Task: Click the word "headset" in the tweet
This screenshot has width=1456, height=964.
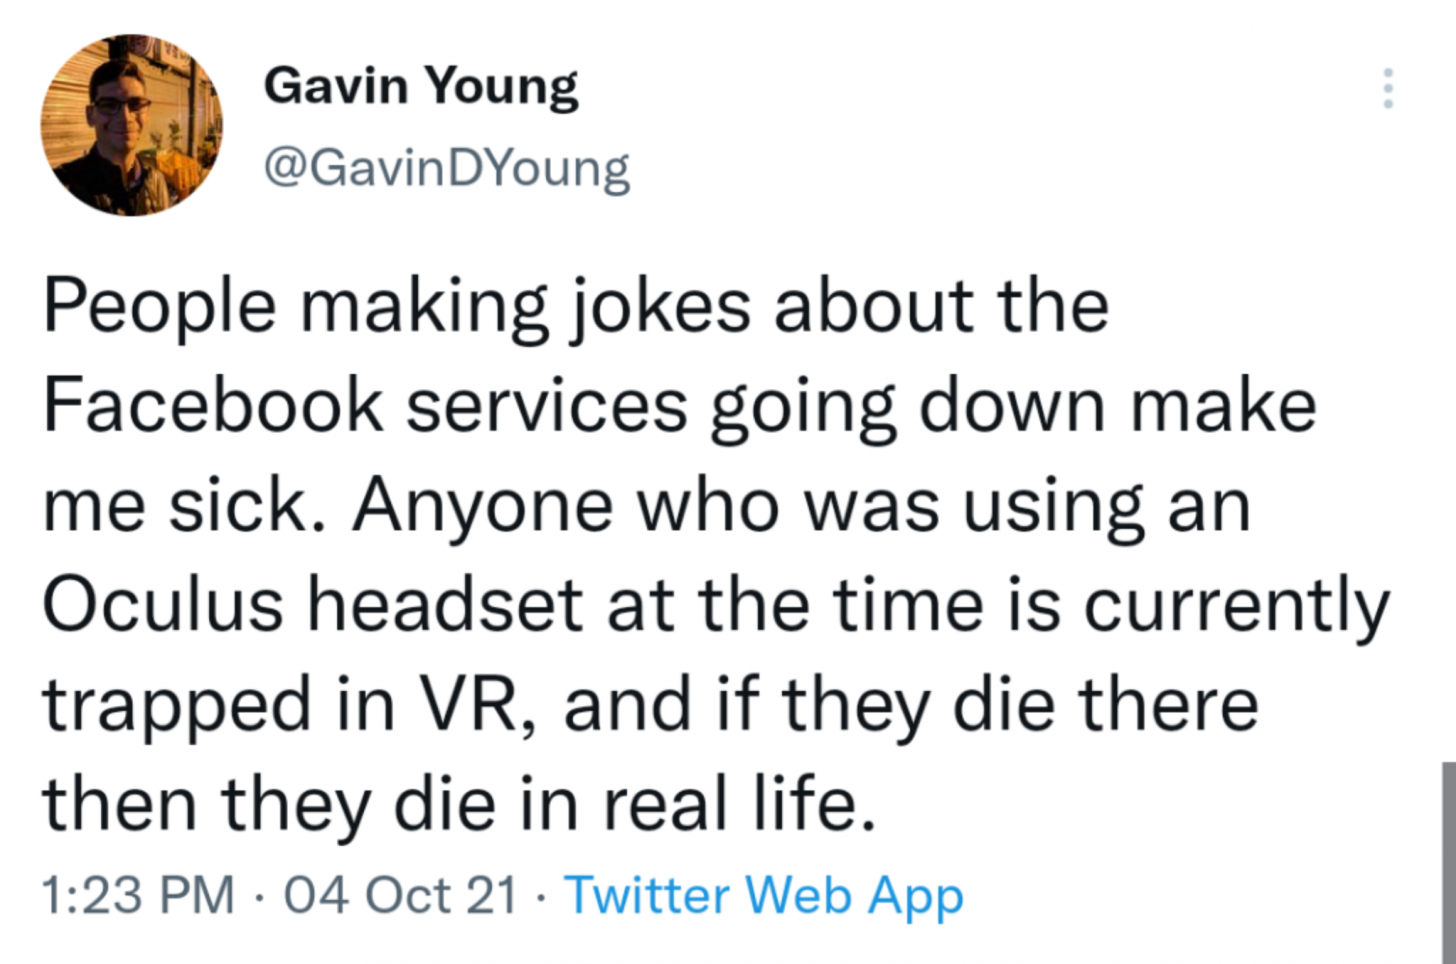Action: (444, 606)
